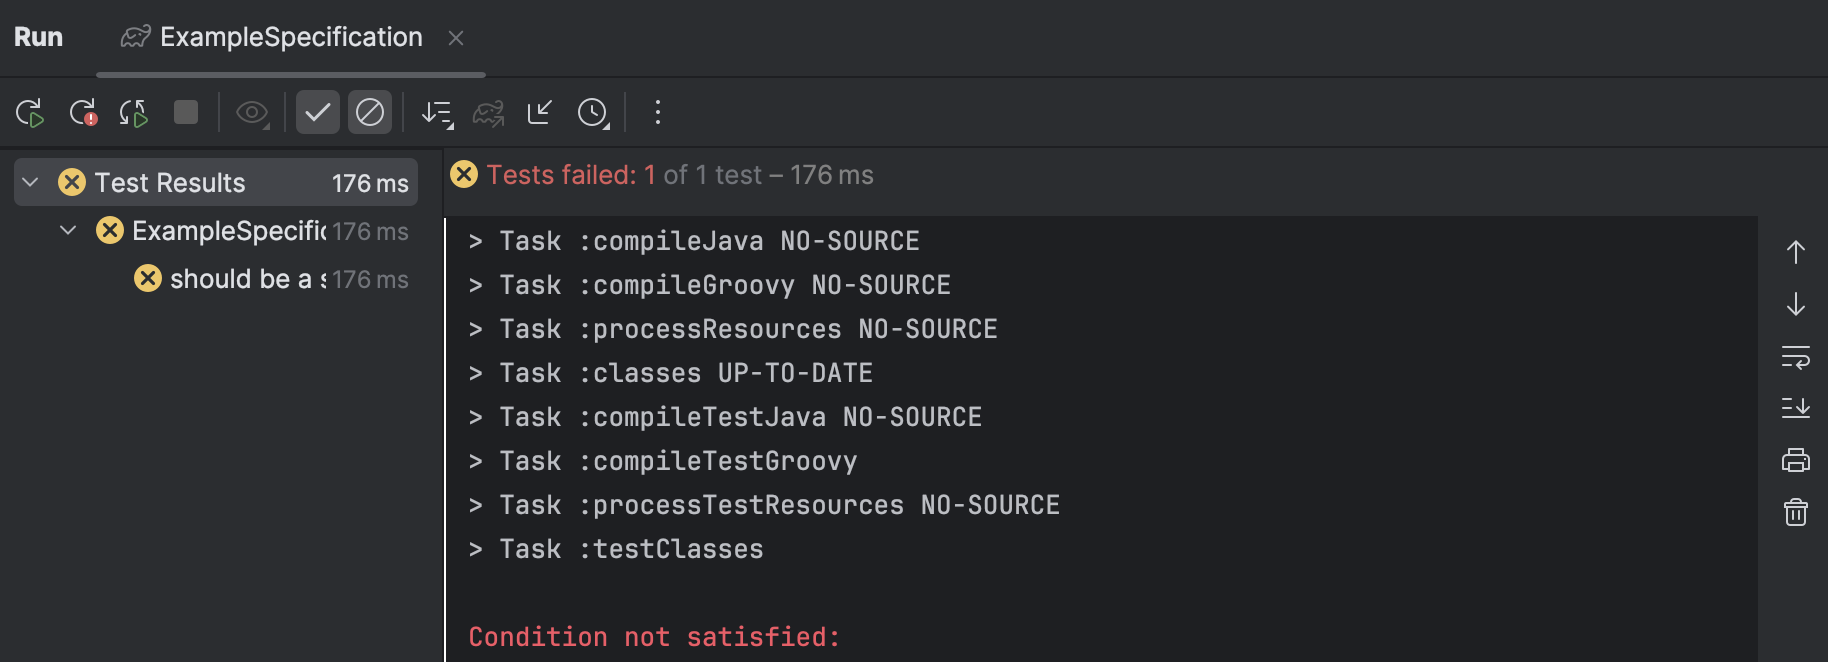Toggle soft-wrap for console output
Viewport: 1828px width, 662px height.
1796,356
